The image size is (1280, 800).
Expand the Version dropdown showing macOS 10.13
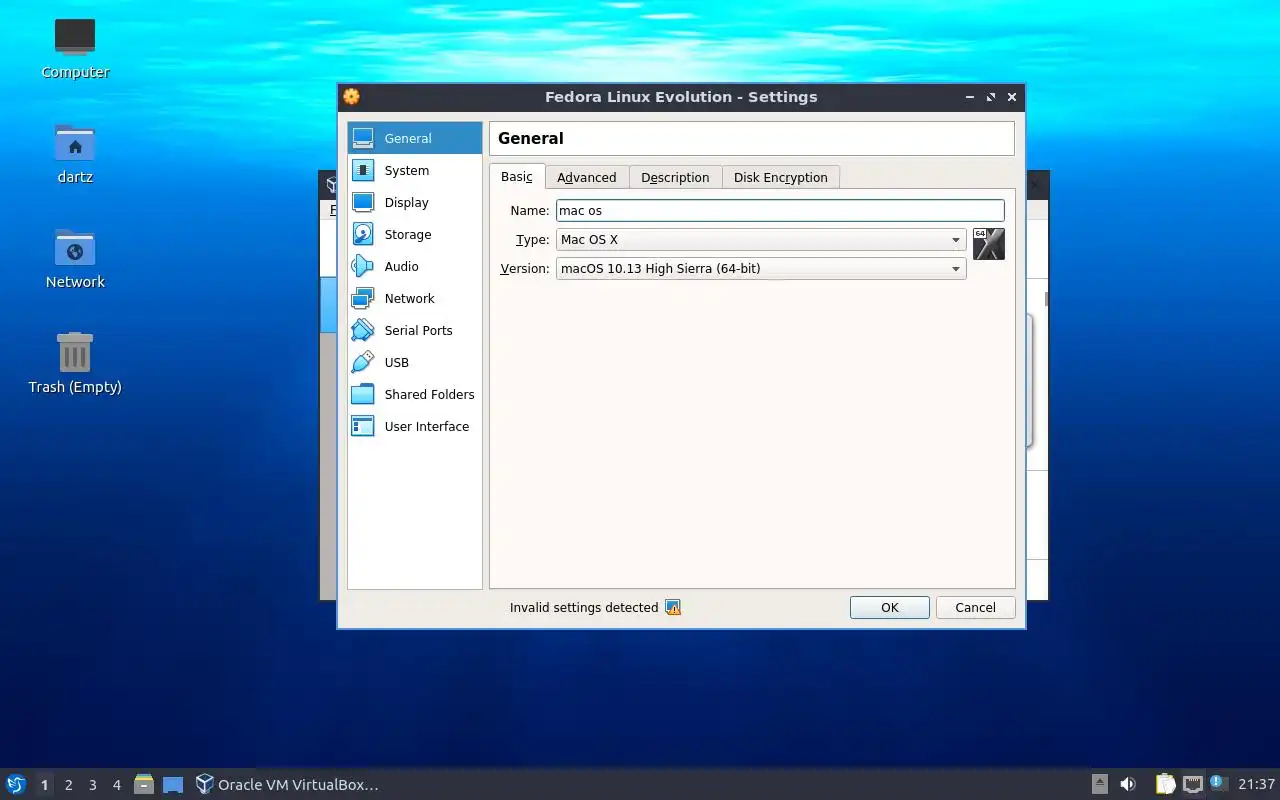[761, 268]
